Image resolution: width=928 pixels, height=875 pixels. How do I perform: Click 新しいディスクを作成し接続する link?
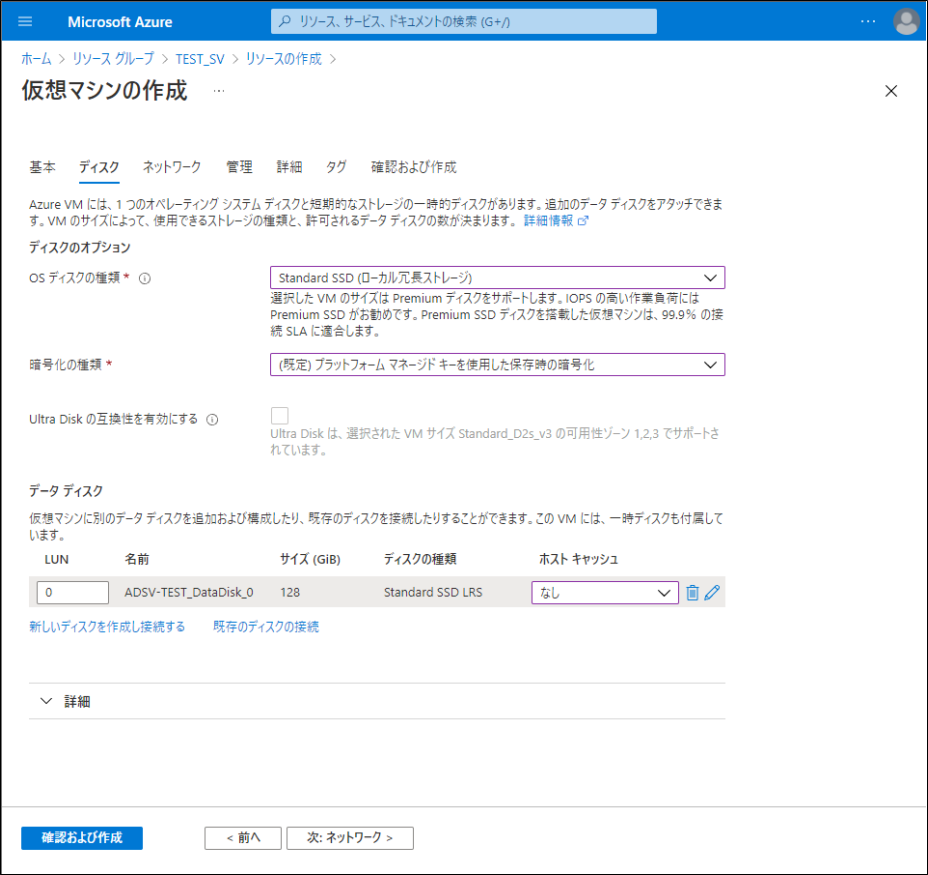pos(107,626)
